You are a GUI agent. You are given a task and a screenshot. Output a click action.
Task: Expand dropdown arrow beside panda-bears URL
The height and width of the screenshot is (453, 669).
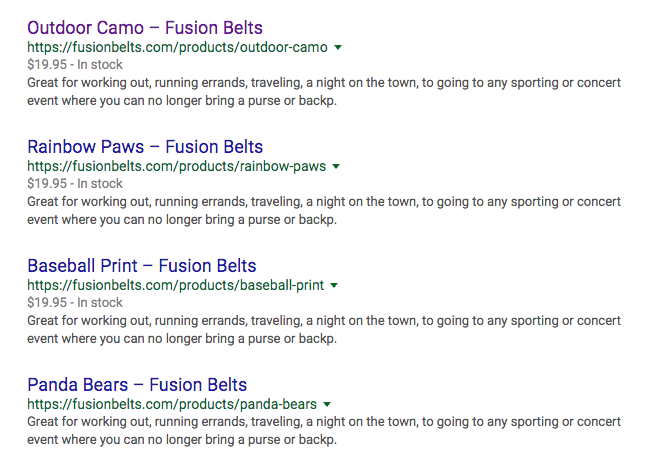coord(327,404)
